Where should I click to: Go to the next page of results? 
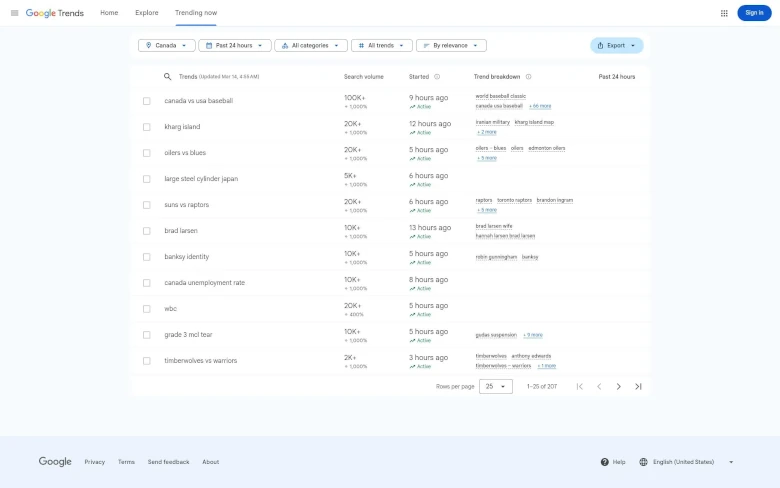(x=618, y=386)
